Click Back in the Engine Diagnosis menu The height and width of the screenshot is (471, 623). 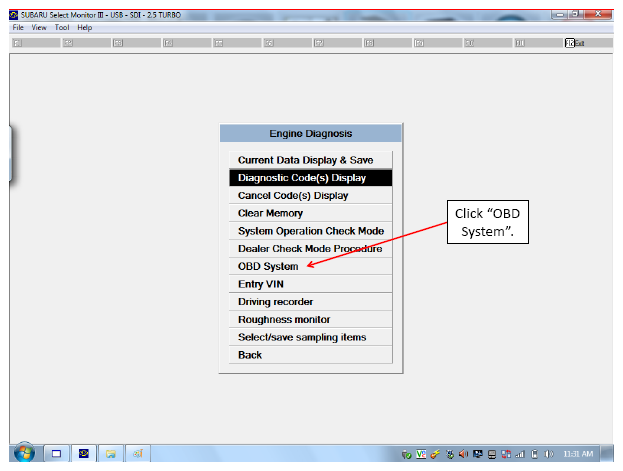pos(310,355)
